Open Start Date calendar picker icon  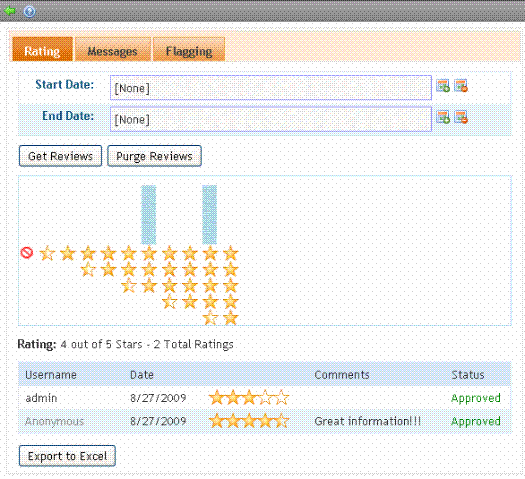click(x=443, y=86)
